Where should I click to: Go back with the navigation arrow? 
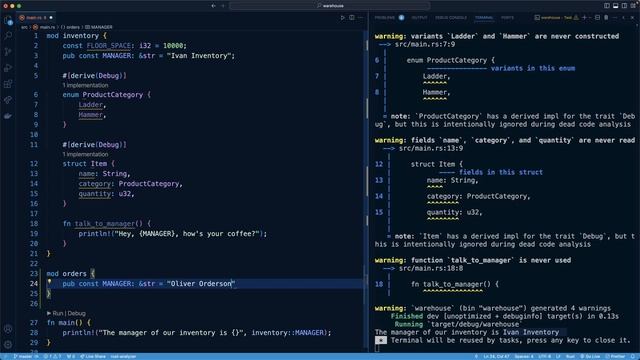pyautogui.click(x=213, y=6)
